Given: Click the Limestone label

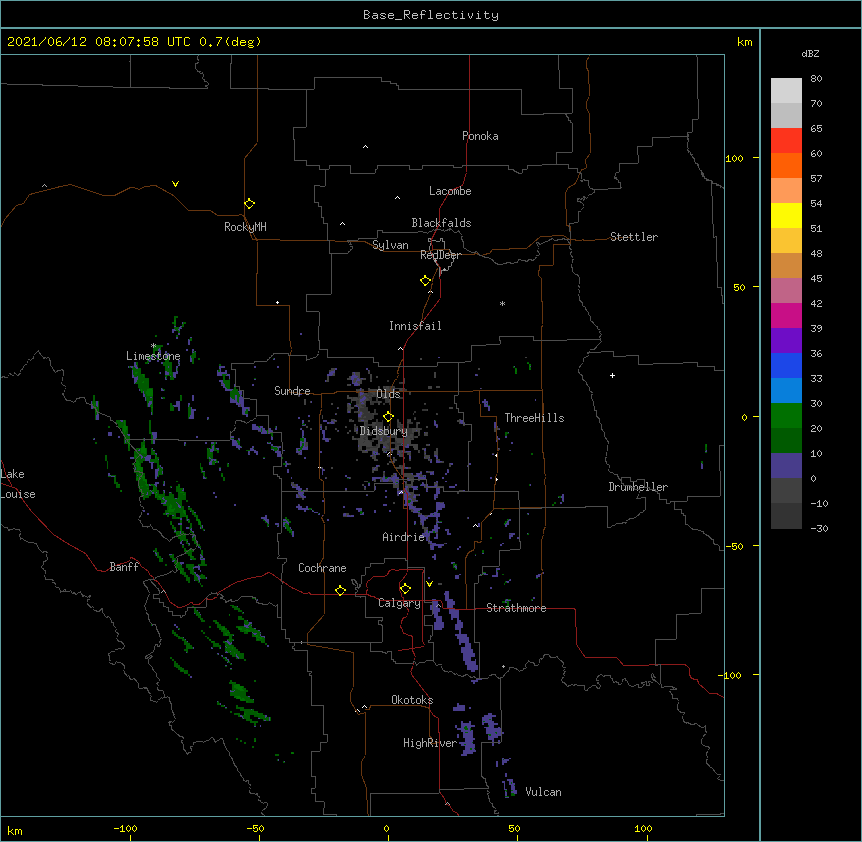Looking at the screenshot, I should pyautogui.click(x=153, y=356).
